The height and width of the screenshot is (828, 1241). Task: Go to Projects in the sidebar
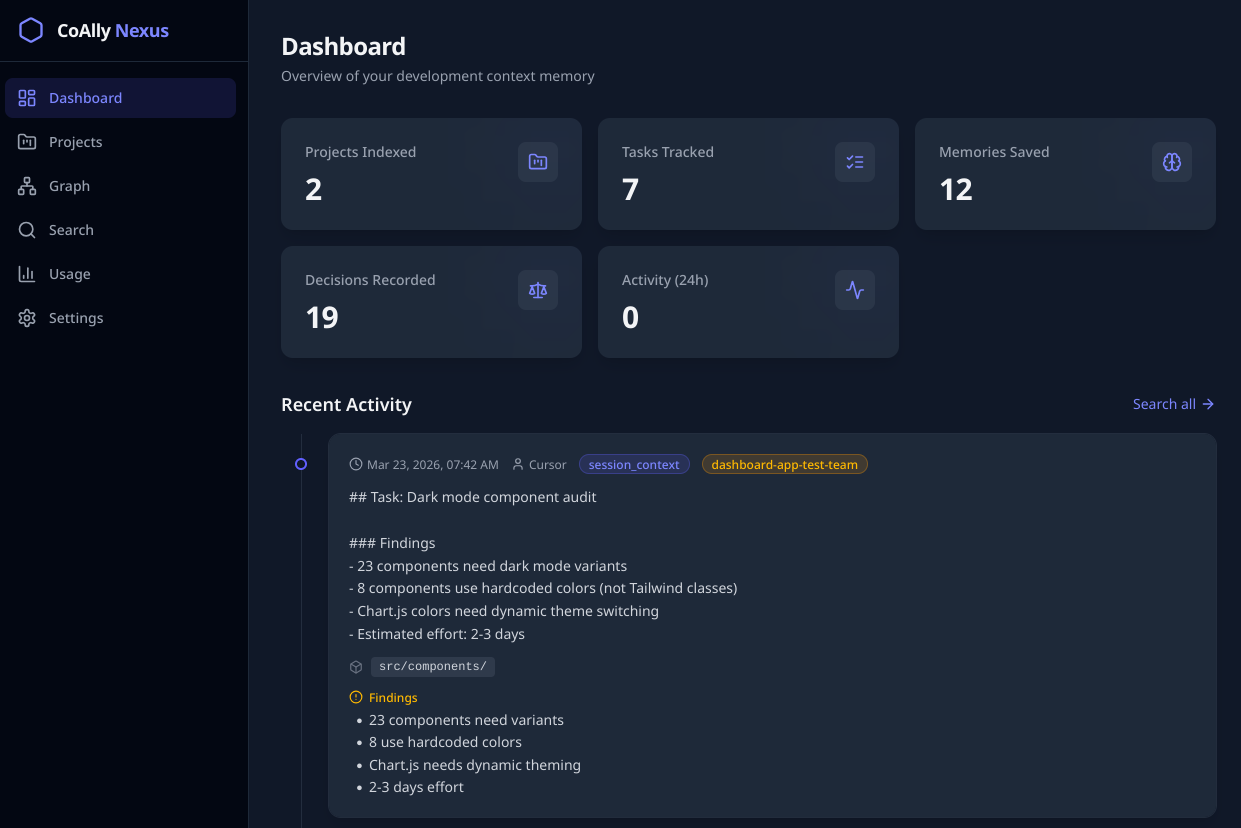pos(75,142)
